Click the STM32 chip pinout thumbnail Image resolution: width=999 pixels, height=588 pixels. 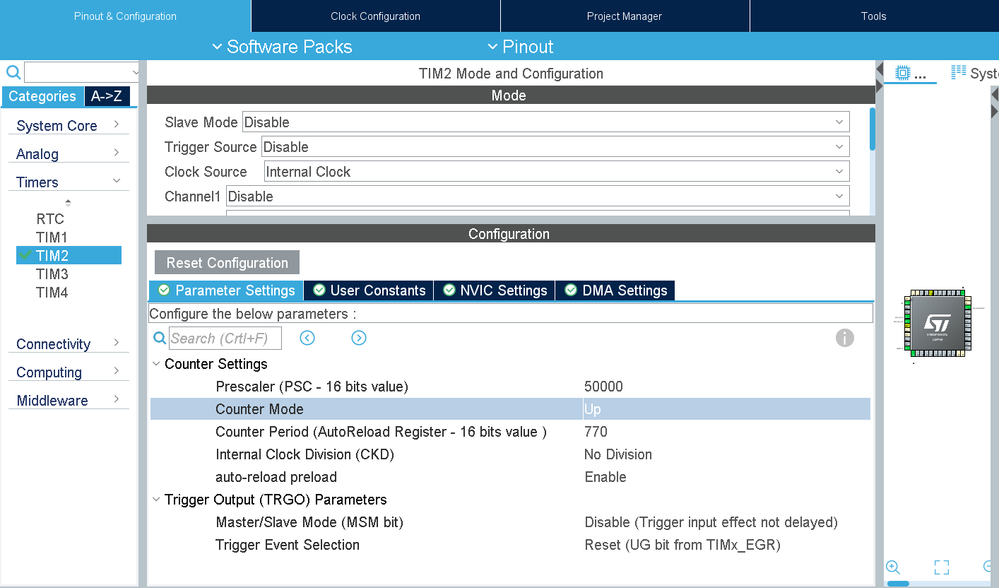coord(937,323)
